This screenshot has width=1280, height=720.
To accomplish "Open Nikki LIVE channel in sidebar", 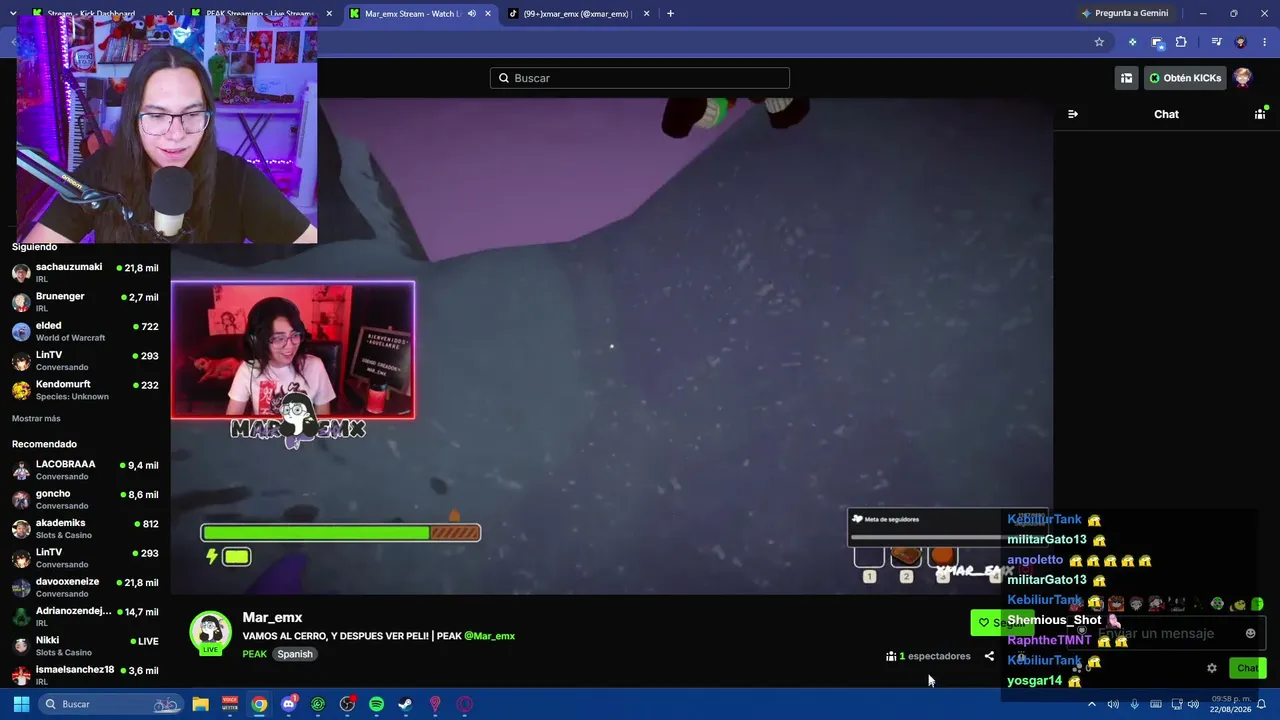I will pyautogui.click(x=86, y=645).
